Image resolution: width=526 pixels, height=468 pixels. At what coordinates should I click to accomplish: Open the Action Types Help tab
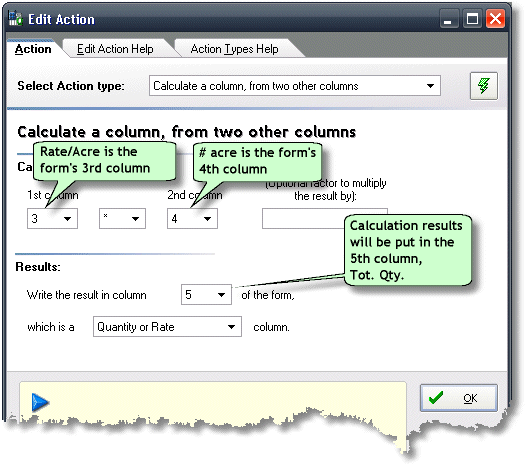pos(234,49)
